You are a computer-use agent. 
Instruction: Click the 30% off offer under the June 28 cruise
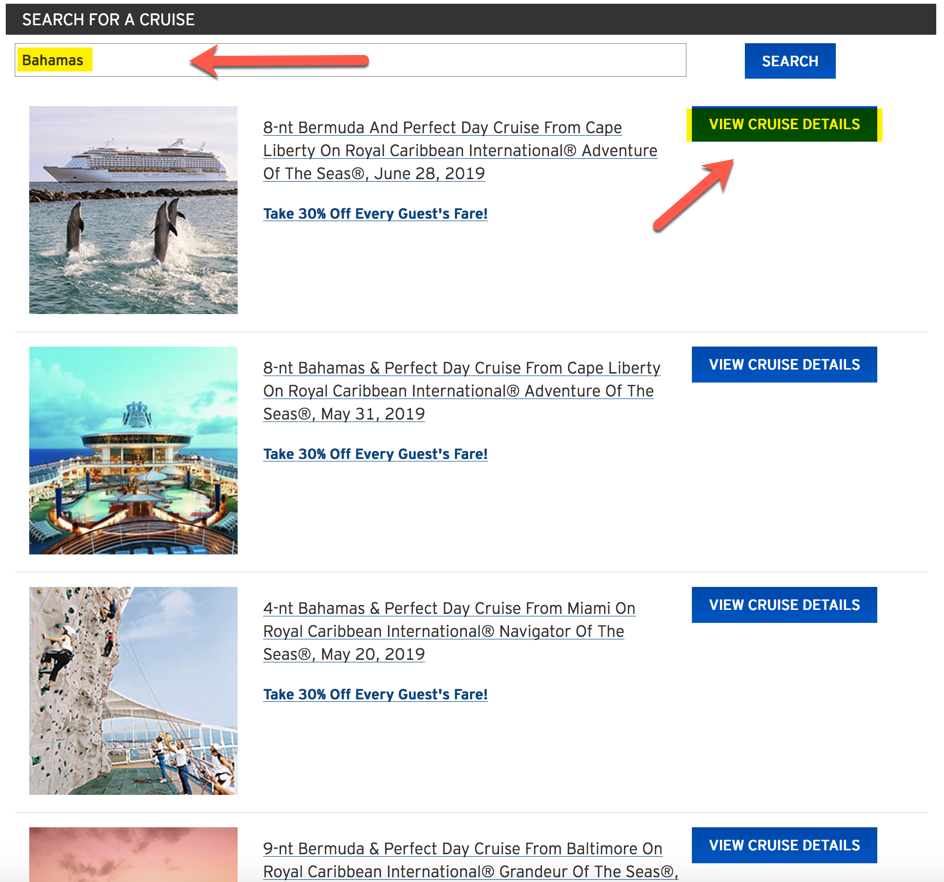pos(375,214)
